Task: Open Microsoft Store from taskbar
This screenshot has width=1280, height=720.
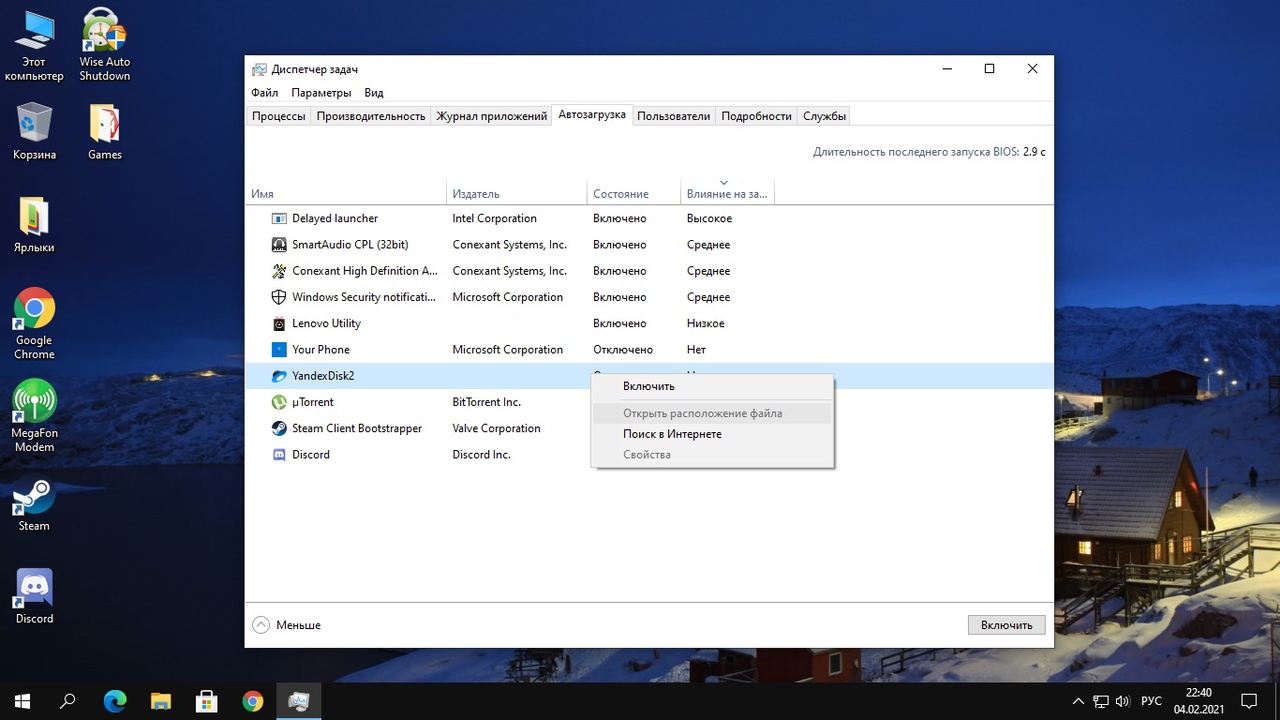Action: coord(207,701)
